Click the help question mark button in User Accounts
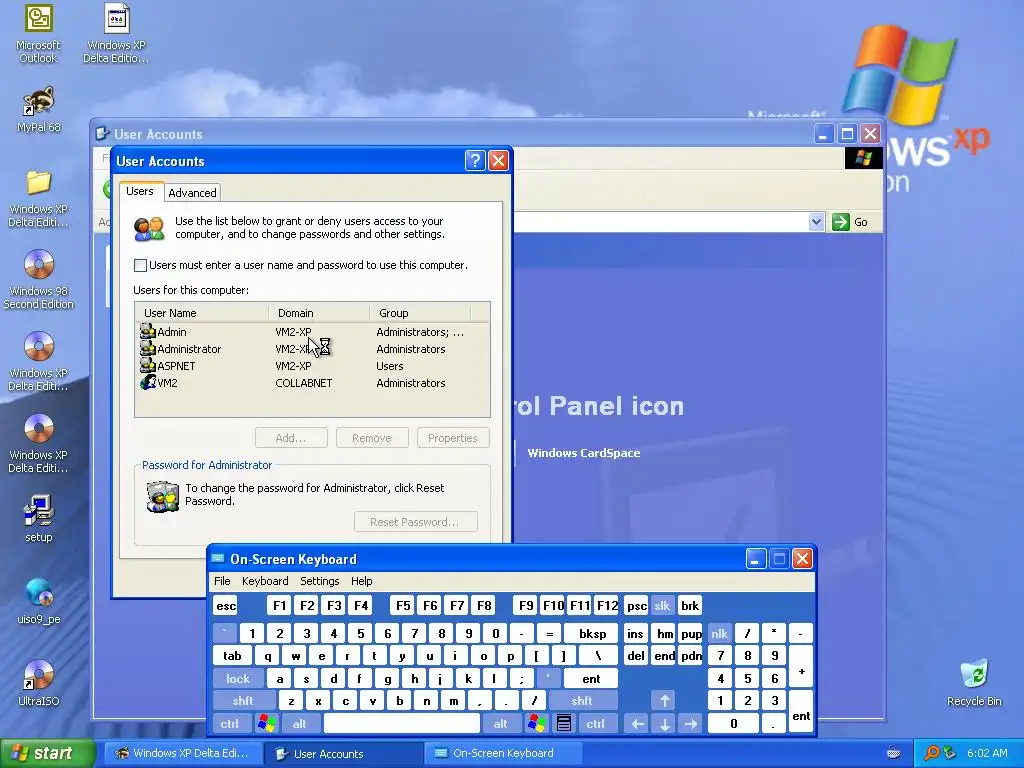This screenshot has width=1024, height=768. click(x=475, y=161)
